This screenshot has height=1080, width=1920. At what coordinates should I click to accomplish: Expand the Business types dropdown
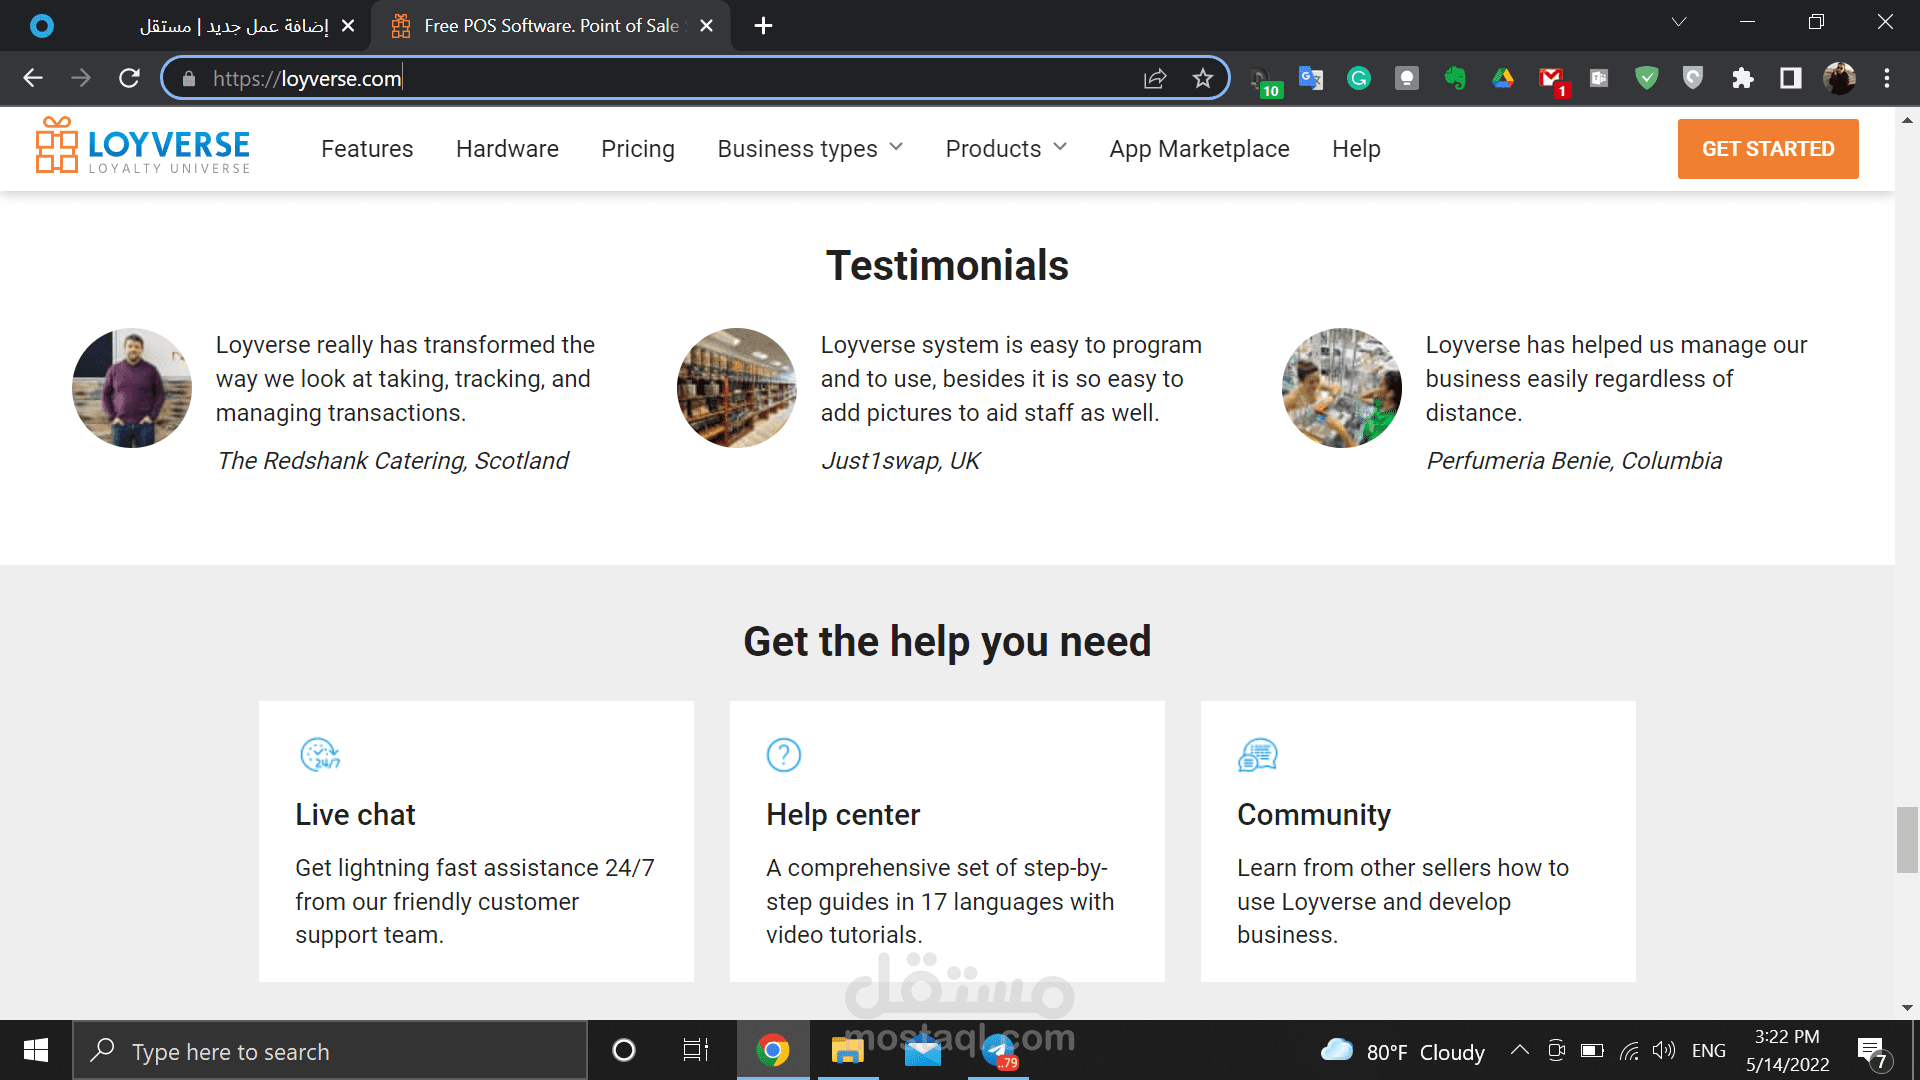[810, 149]
